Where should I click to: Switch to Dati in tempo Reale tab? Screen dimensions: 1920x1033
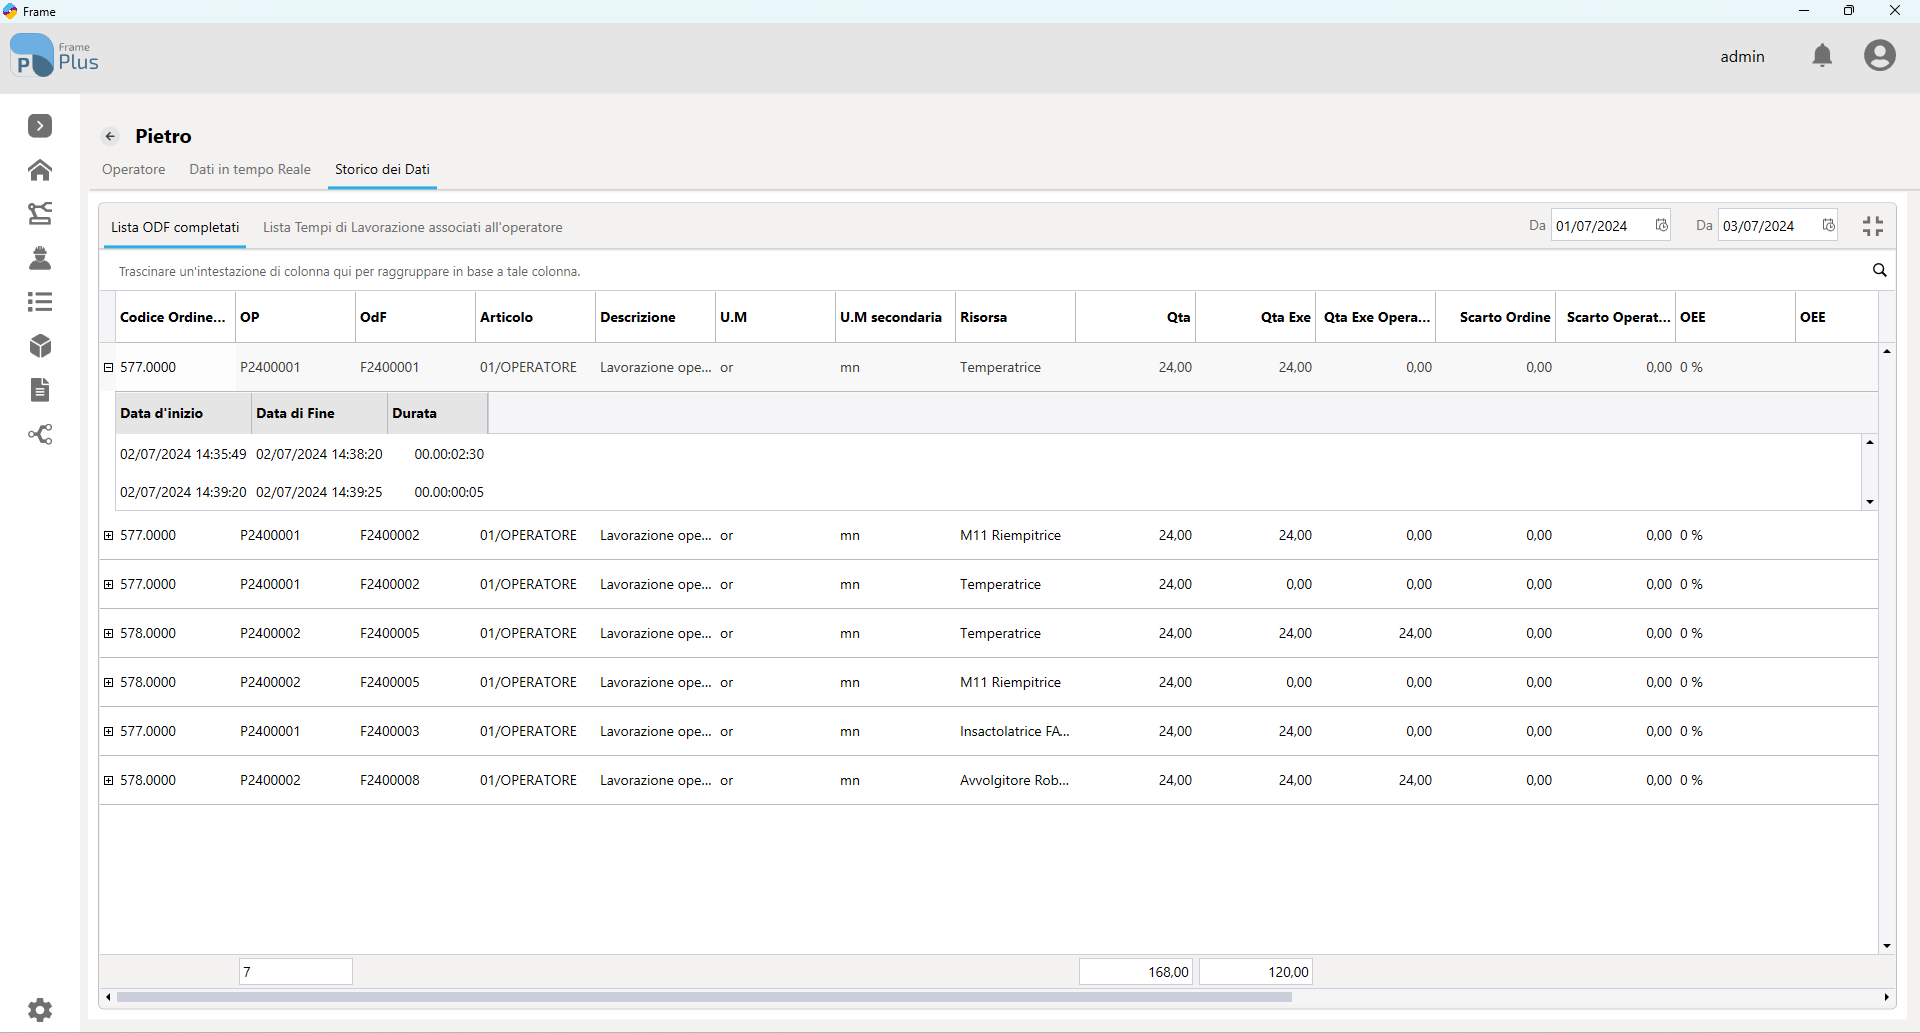[250, 169]
